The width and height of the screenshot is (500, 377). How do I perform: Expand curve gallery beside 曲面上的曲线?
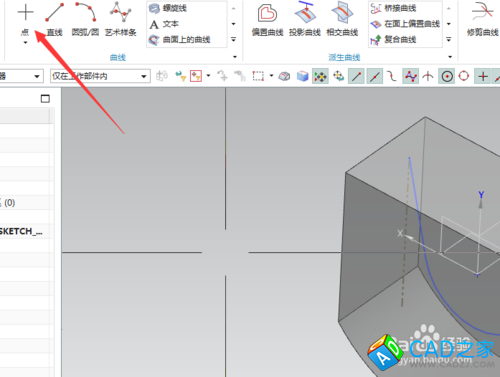coord(234,39)
